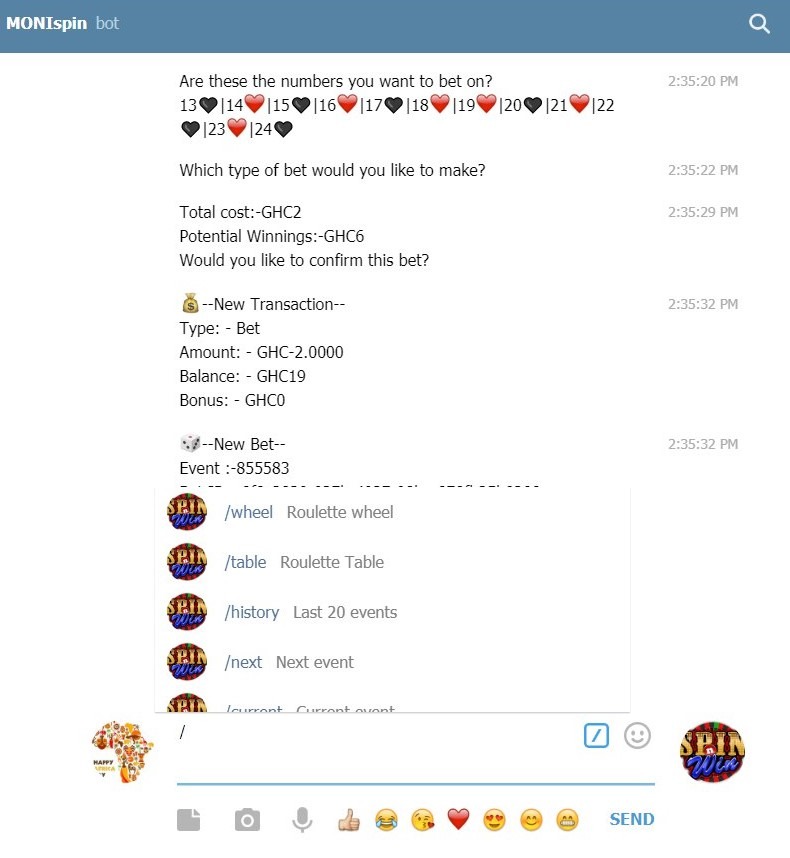Attach a file using the document icon

click(189, 820)
